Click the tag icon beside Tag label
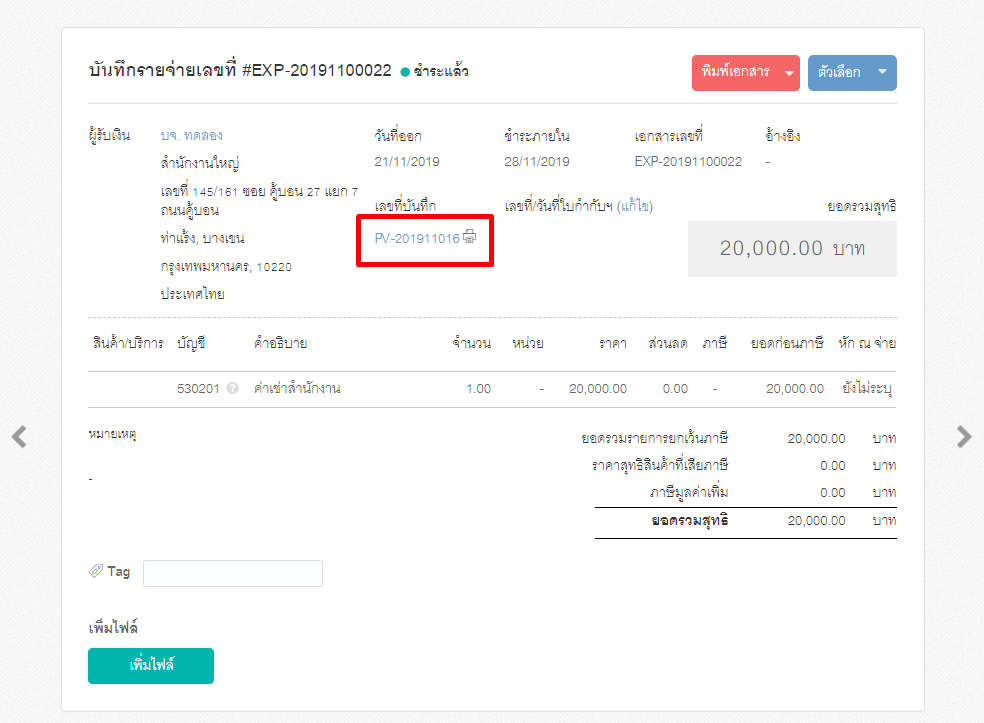 (95, 570)
